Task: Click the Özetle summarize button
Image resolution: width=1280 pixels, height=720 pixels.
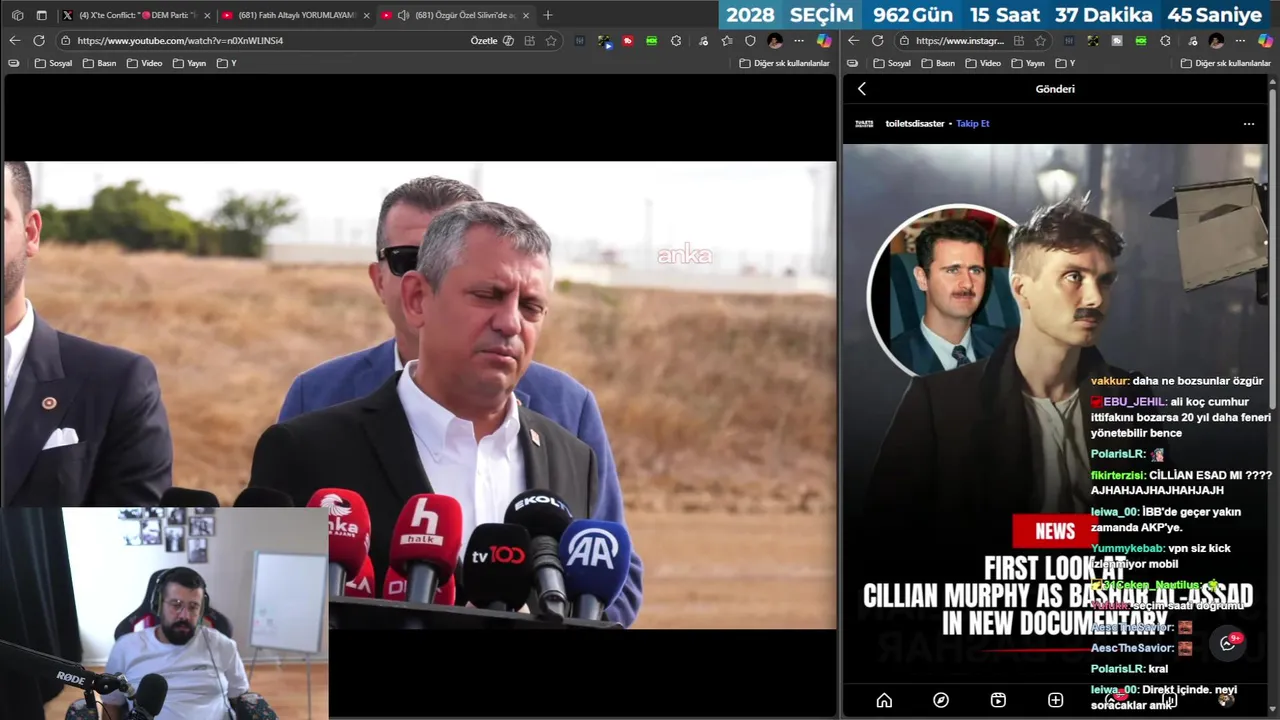Action: [492, 41]
